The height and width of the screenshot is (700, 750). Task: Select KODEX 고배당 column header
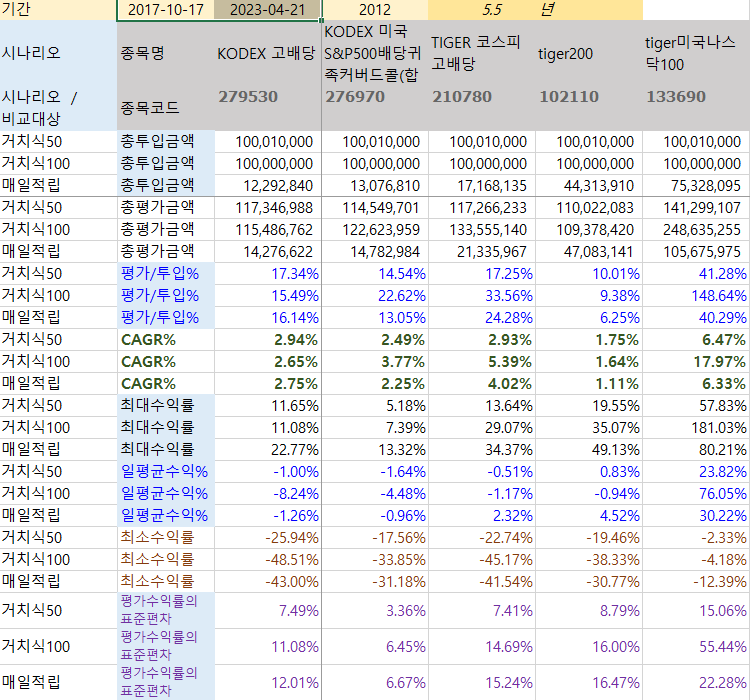pyautogui.click(x=267, y=53)
